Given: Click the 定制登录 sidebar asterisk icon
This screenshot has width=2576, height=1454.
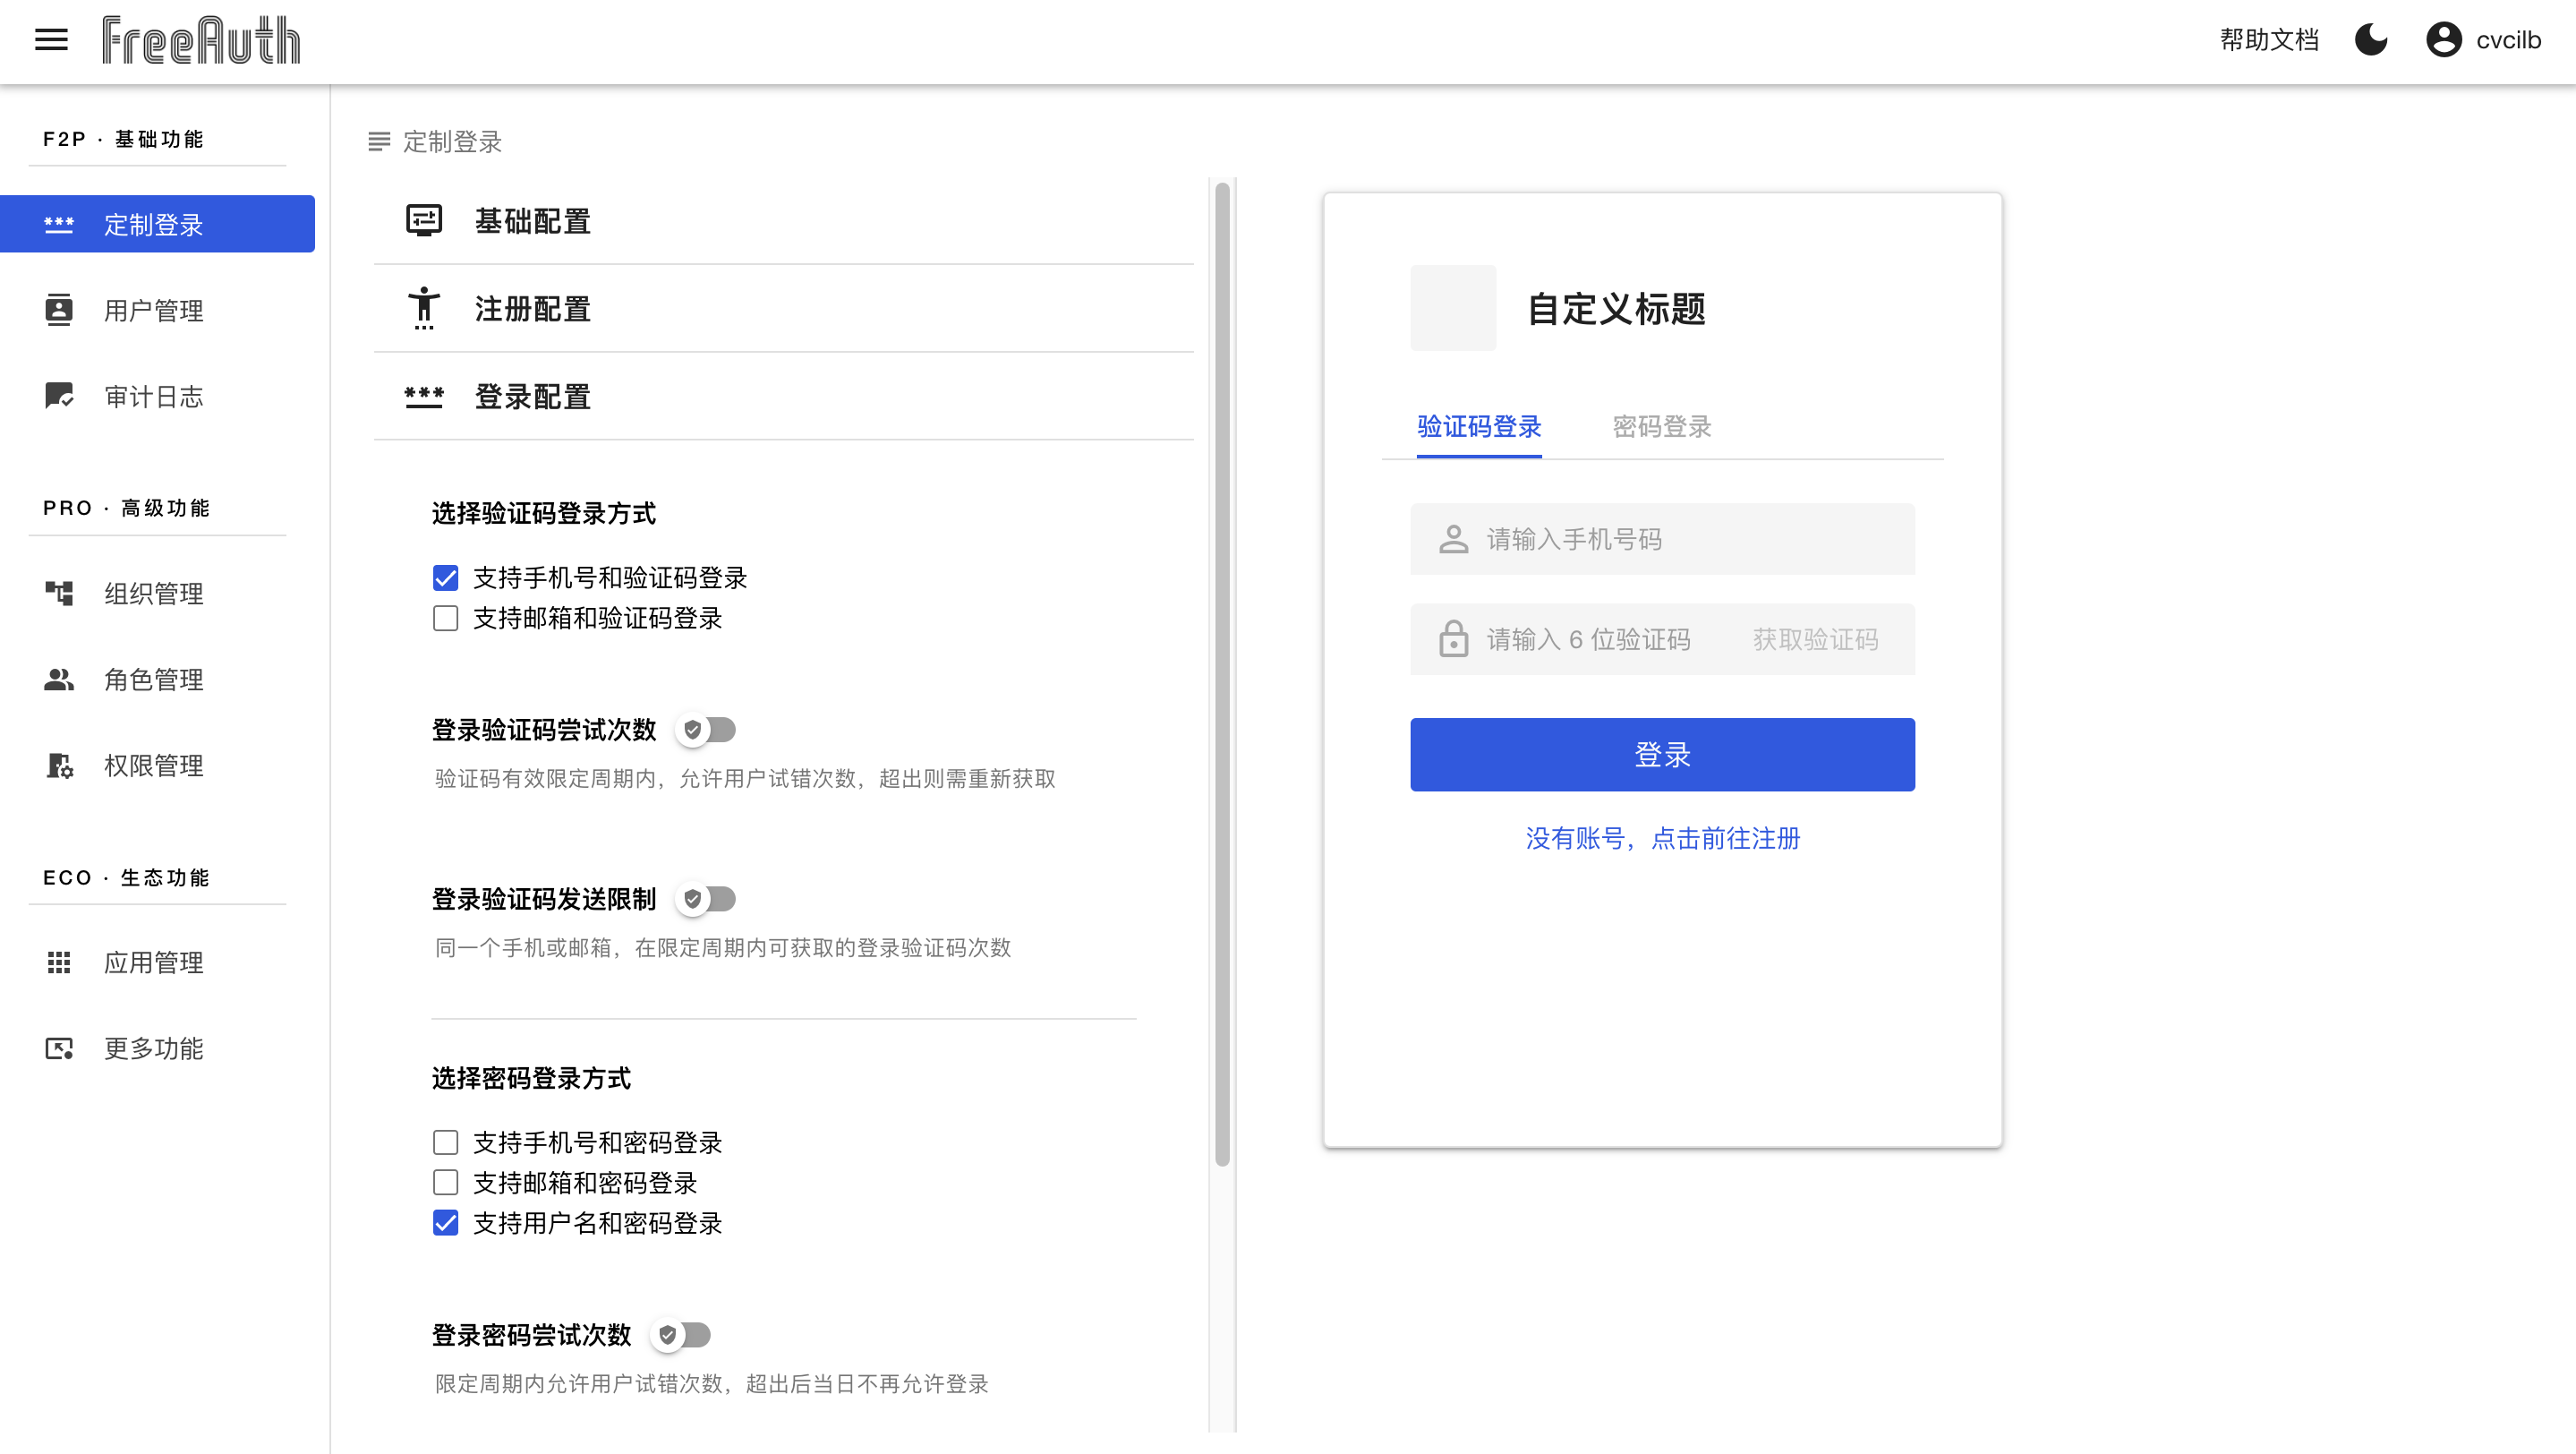Looking at the screenshot, I should pos(59,224).
